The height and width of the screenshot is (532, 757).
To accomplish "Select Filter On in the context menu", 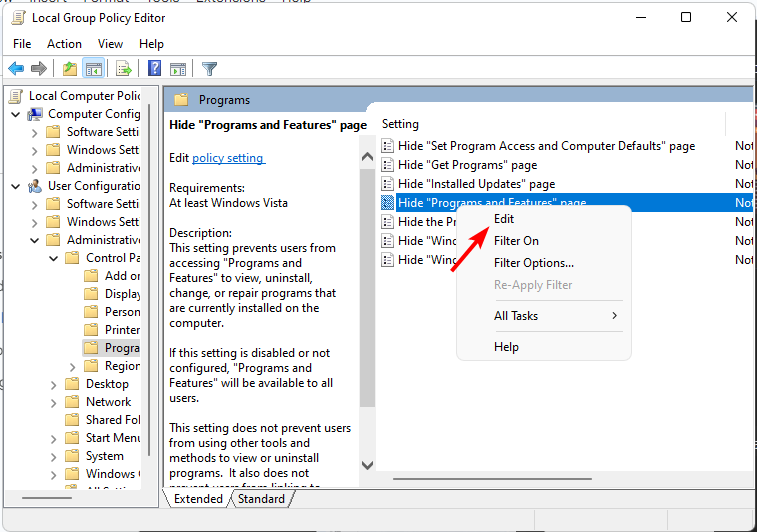I will [x=544, y=241].
